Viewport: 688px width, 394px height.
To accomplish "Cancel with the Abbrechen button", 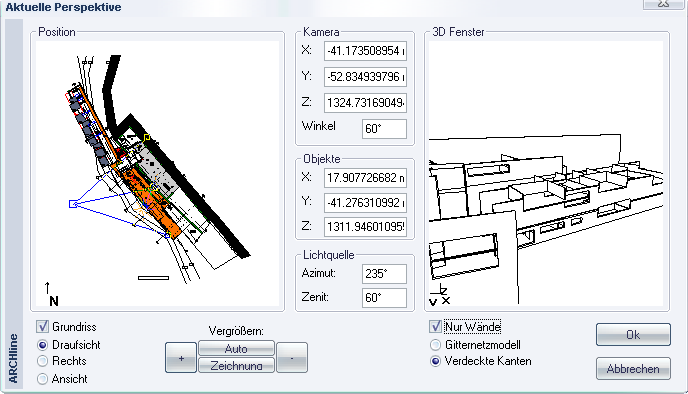I will [633, 369].
